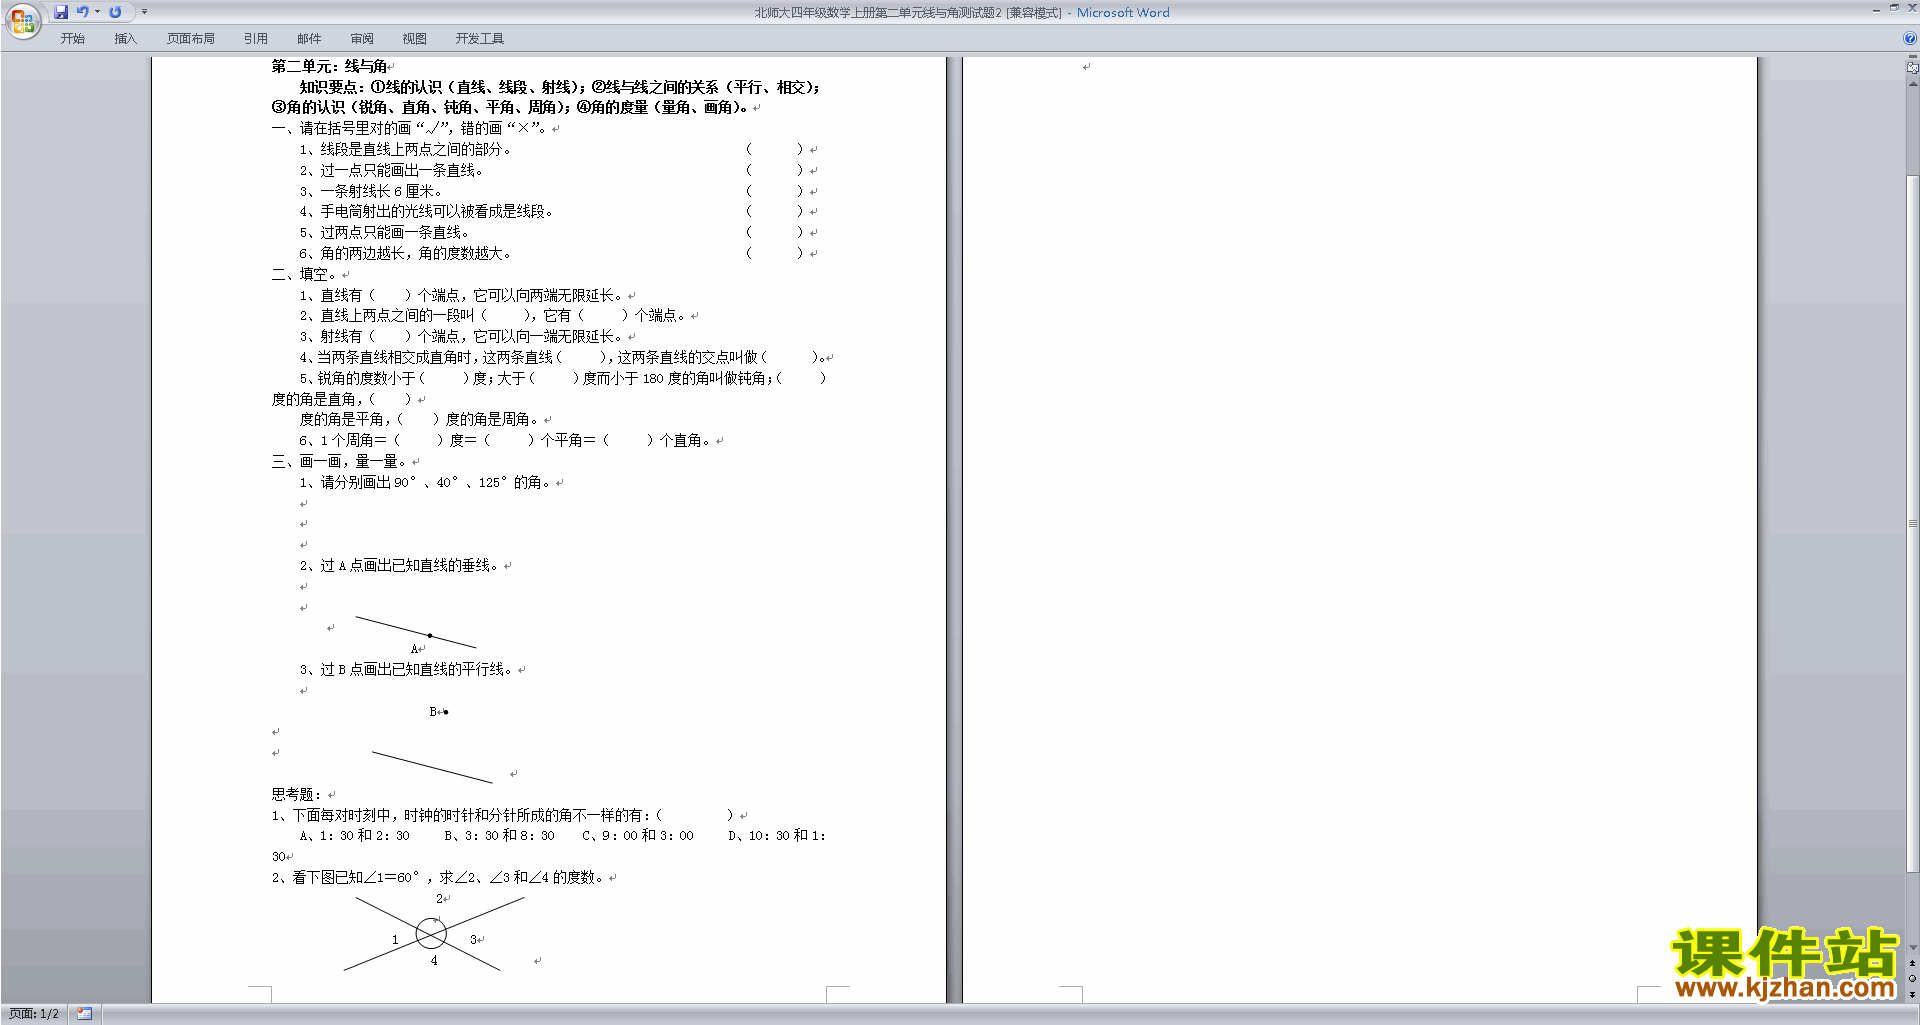
Task: Switch to the 视图 ribbon tab
Action: click(x=415, y=38)
